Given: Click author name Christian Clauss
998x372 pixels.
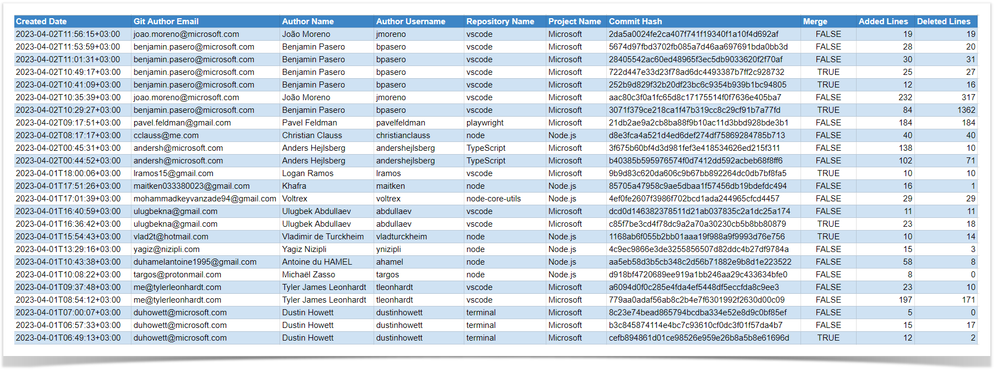Looking at the screenshot, I should (x=313, y=135).
